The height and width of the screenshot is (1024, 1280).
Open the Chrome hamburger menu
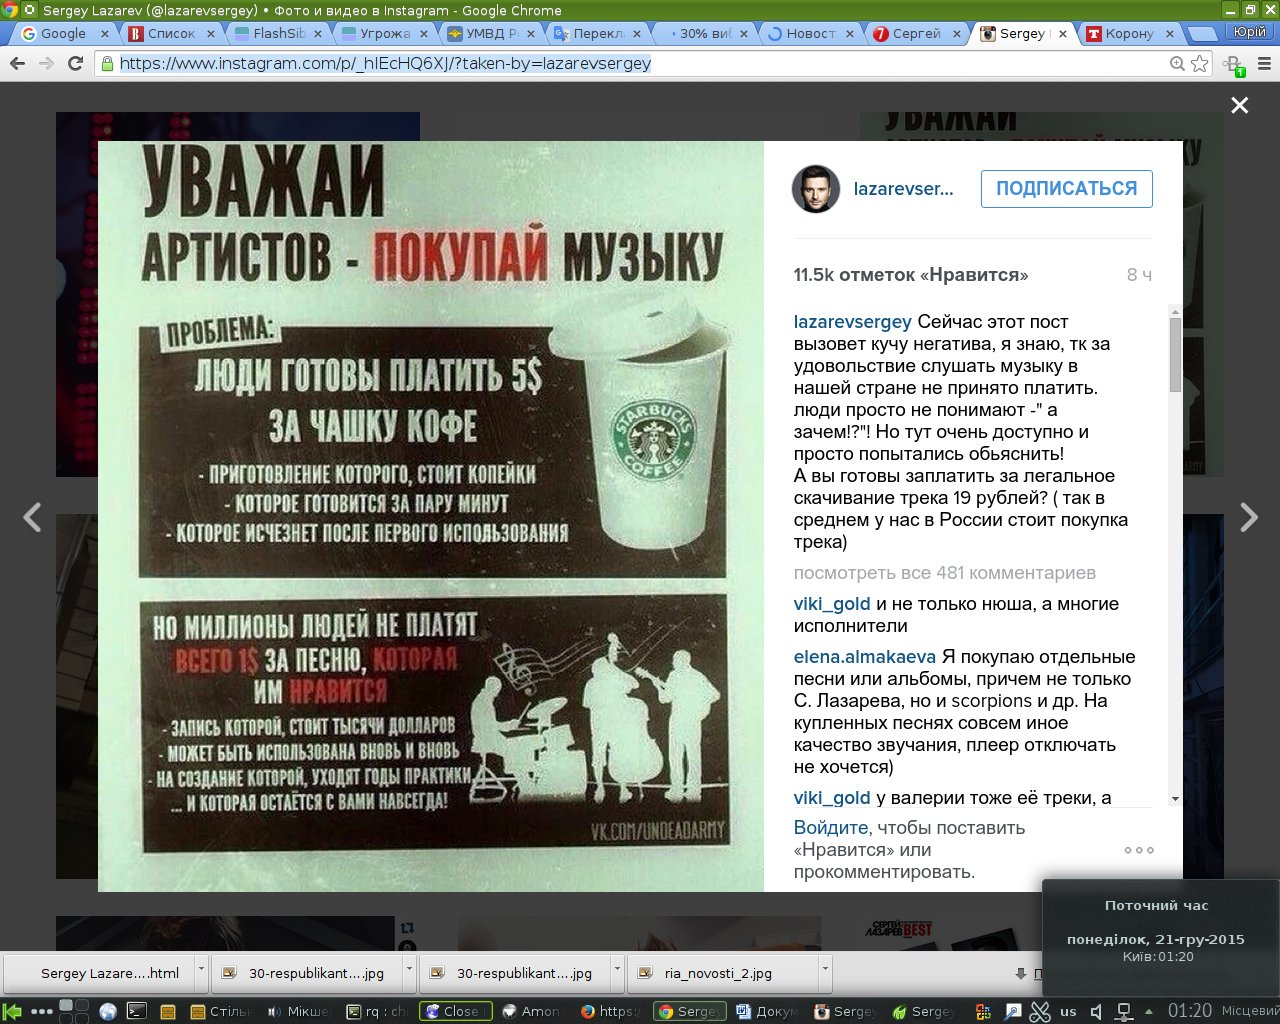(x=1265, y=64)
